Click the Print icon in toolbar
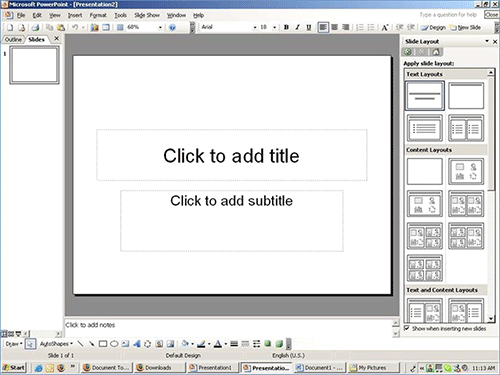This screenshot has height=375, width=500. point(35,28)
